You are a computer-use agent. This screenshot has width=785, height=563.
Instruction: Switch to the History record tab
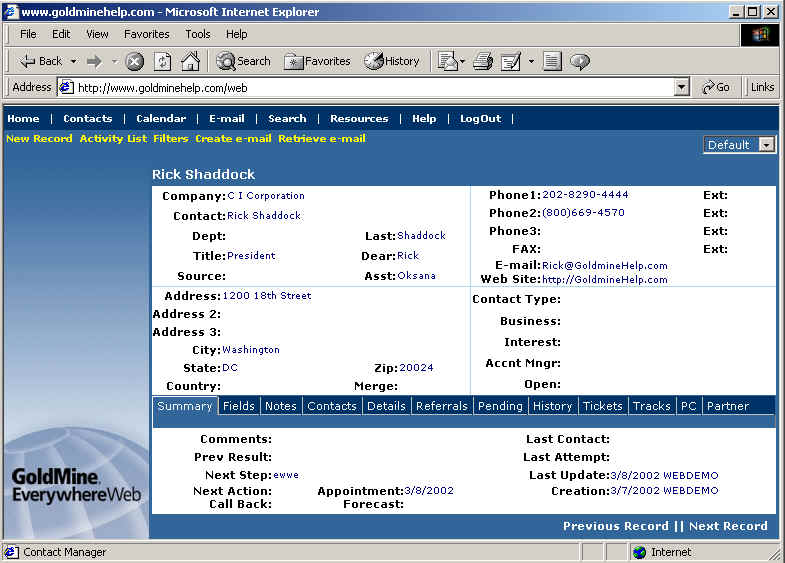tap(552, 406)
